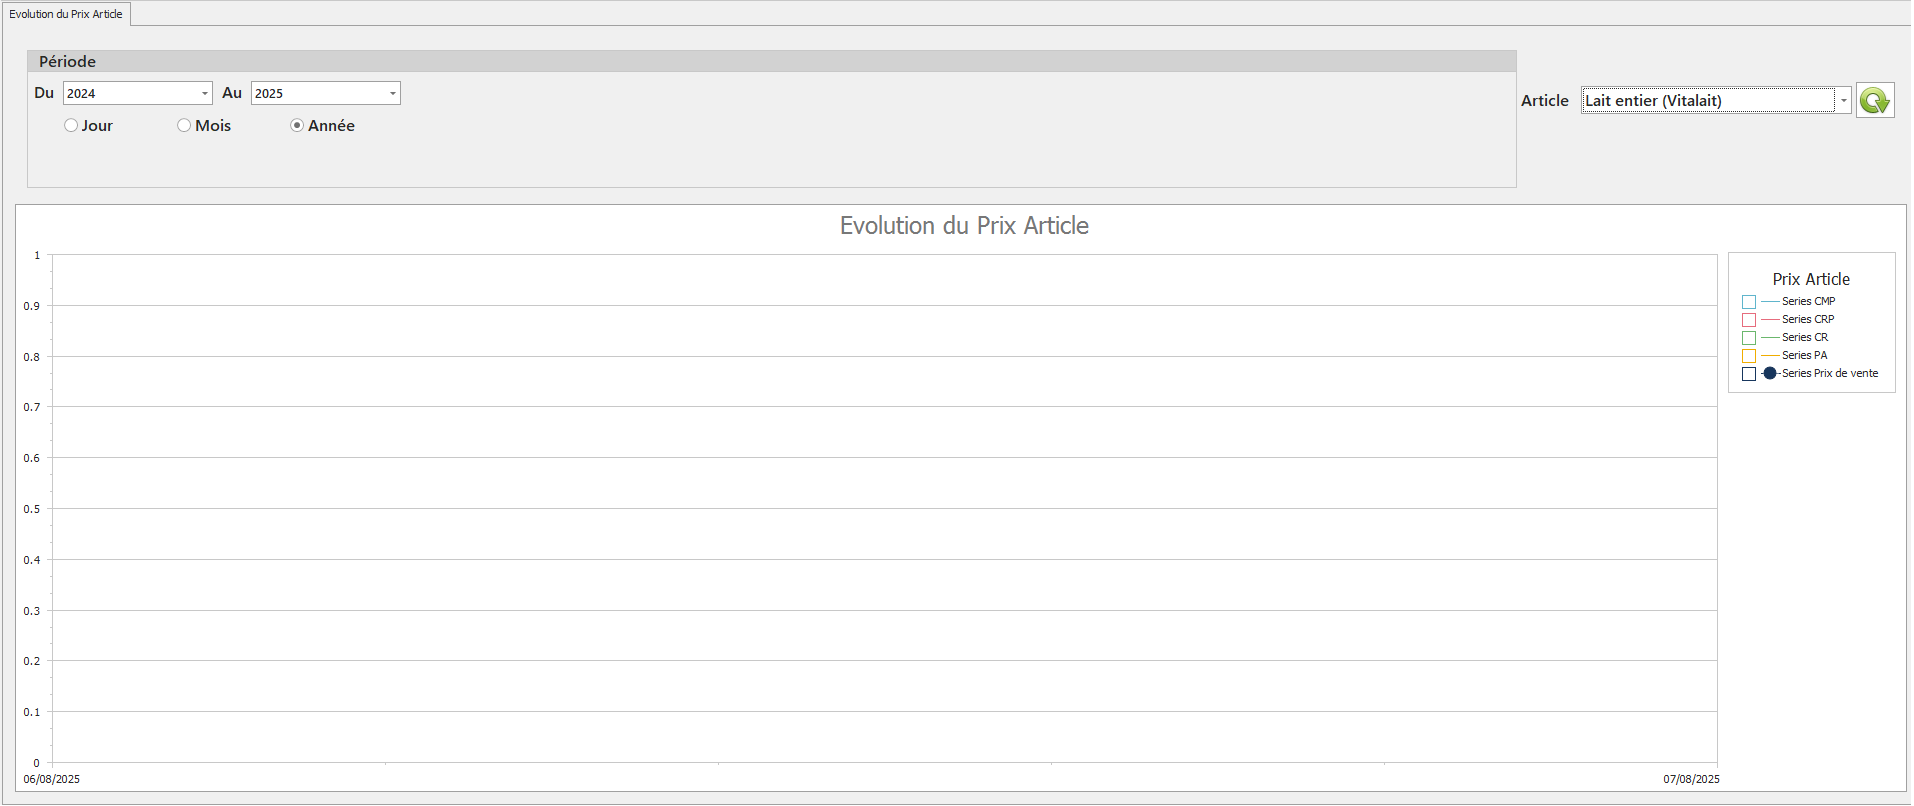Click the Lait entier (Vitalait) article field
The image size is (1914, 806).
click(x=1707, y=101)
